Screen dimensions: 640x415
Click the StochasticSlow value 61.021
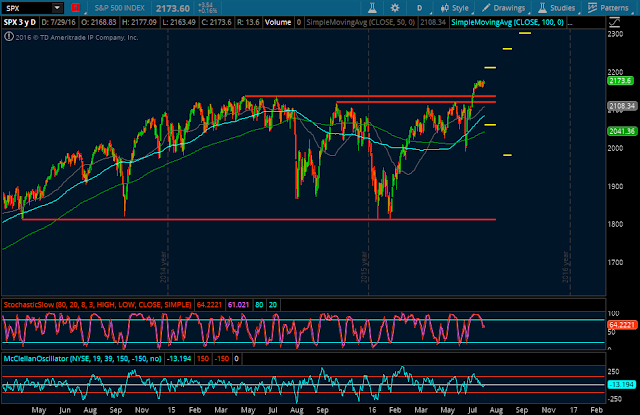coord(238,305)
